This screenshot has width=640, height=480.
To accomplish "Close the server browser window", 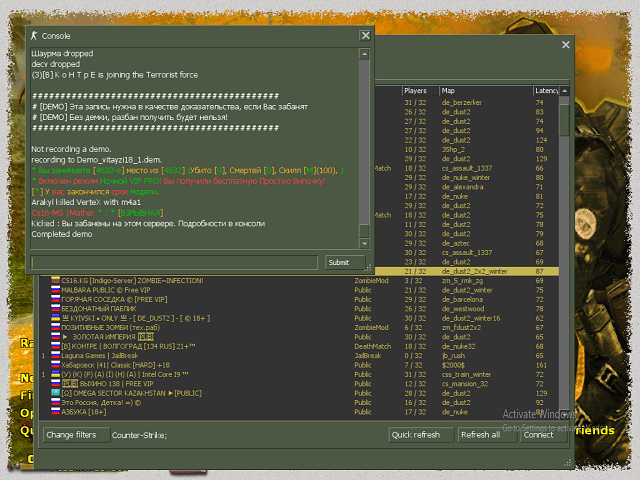I will 565,44.
